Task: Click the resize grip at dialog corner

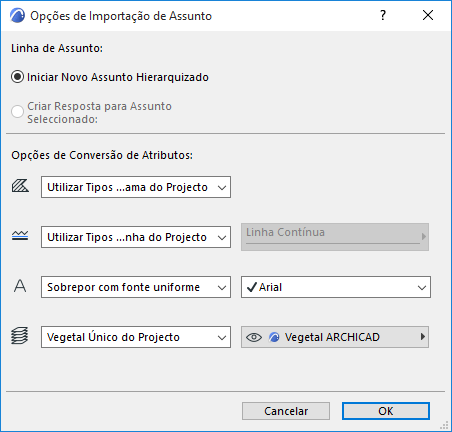Action: coord(444,425)
